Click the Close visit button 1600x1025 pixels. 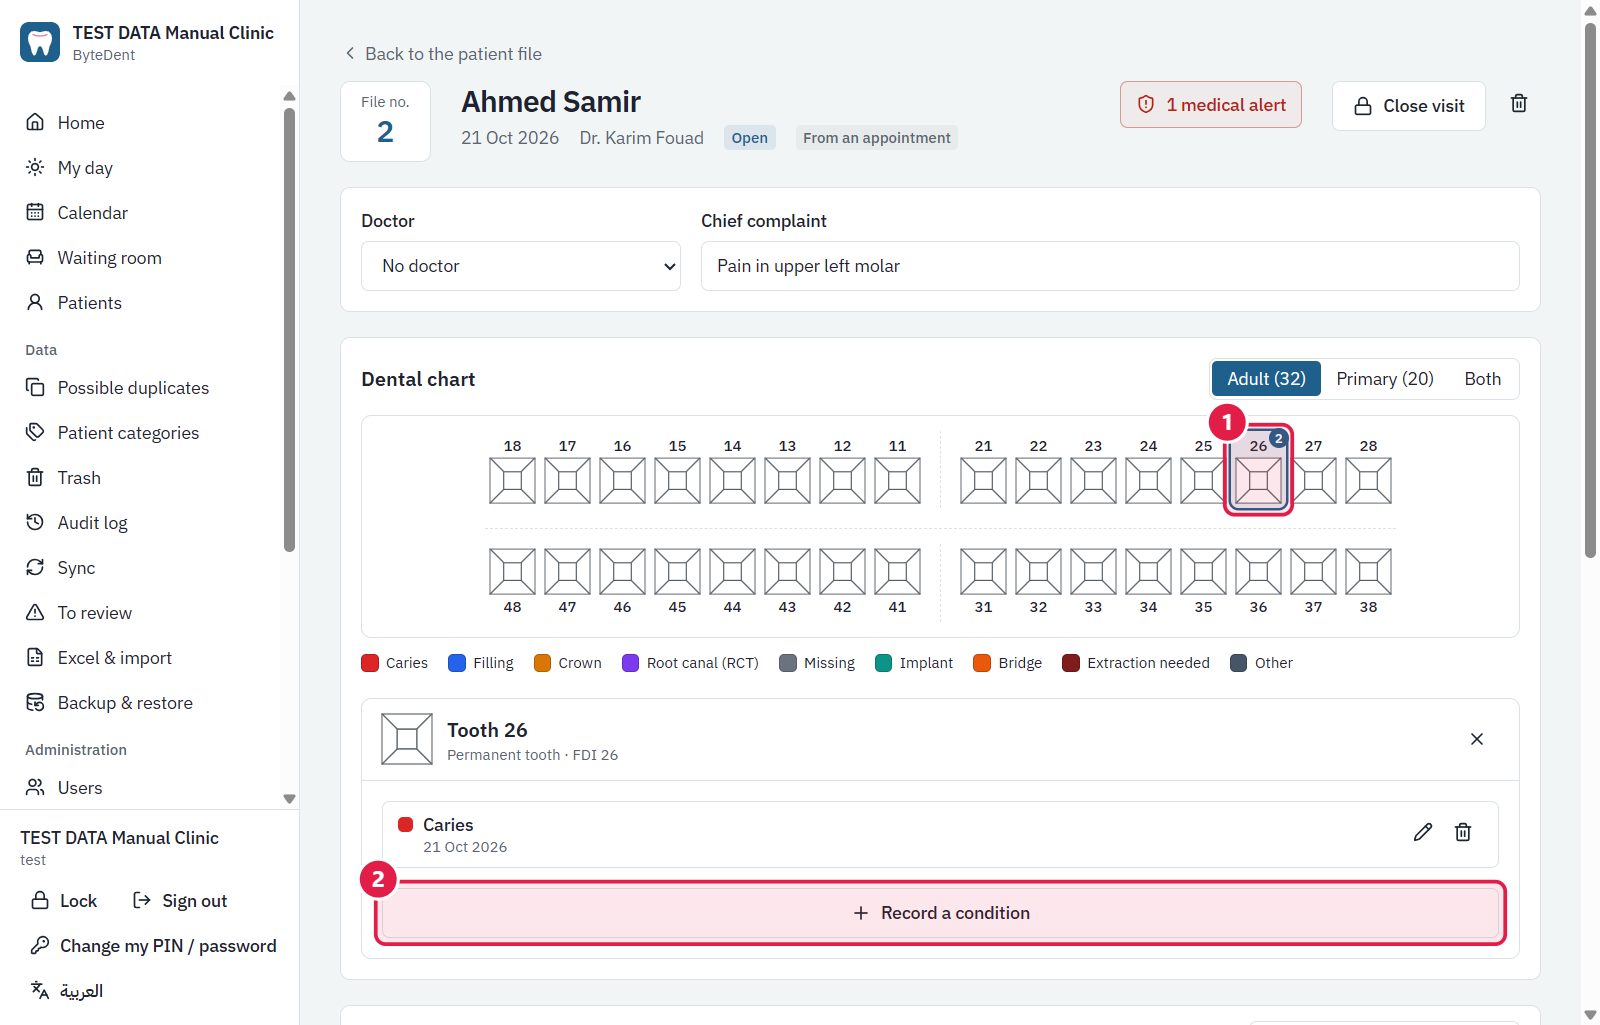[x=1408, y=106]
